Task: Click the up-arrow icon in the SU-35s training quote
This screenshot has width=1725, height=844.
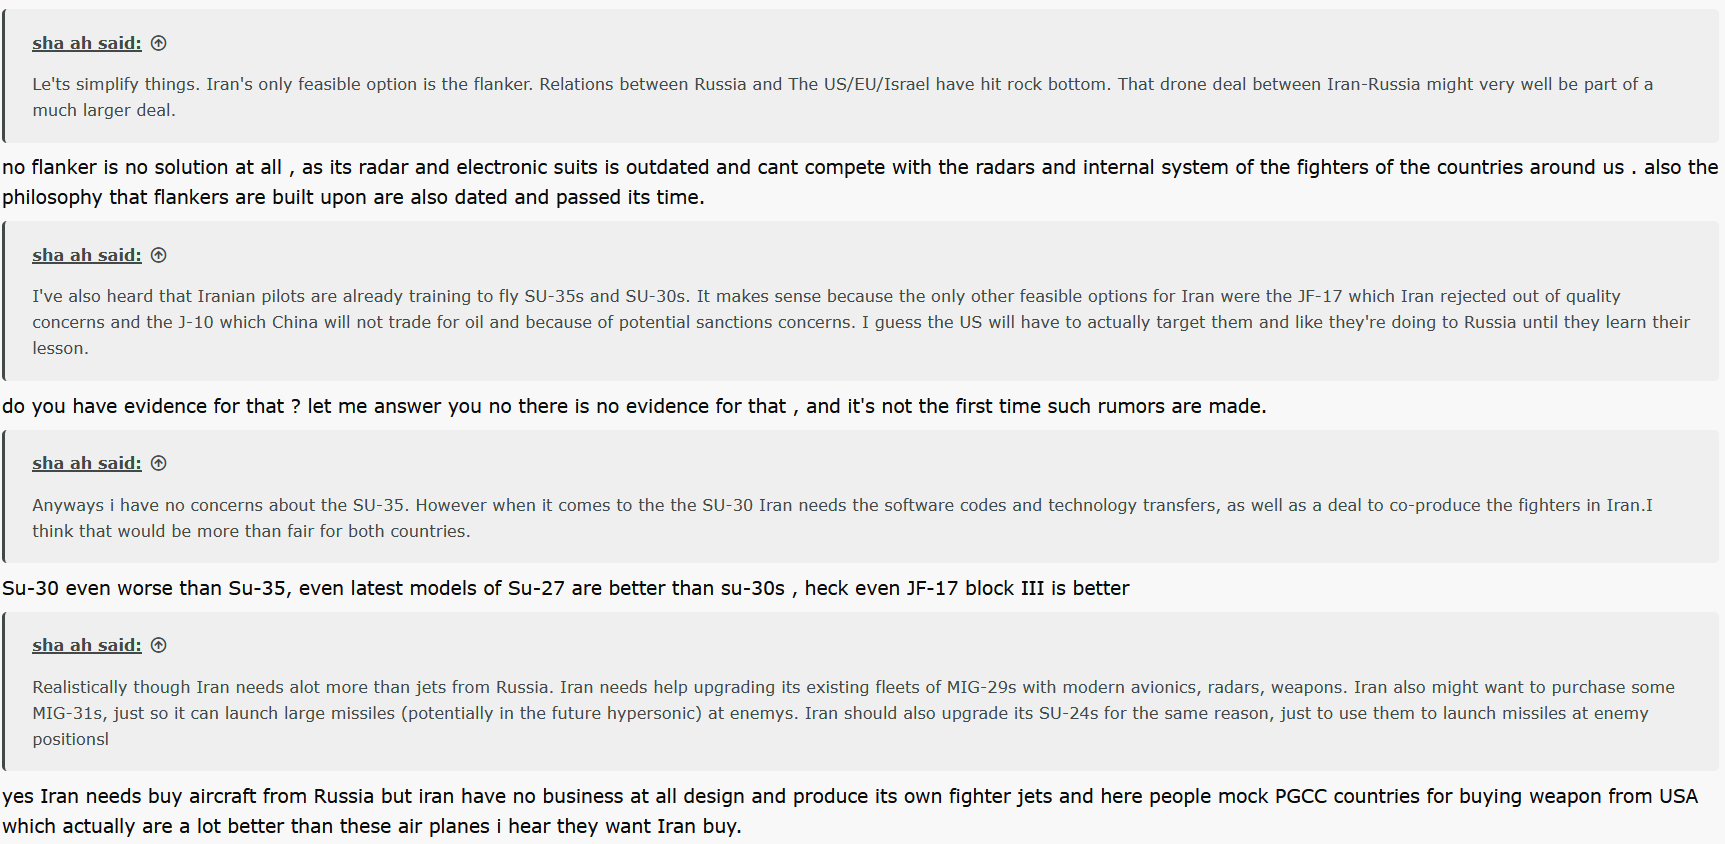Action: [158, 255]
